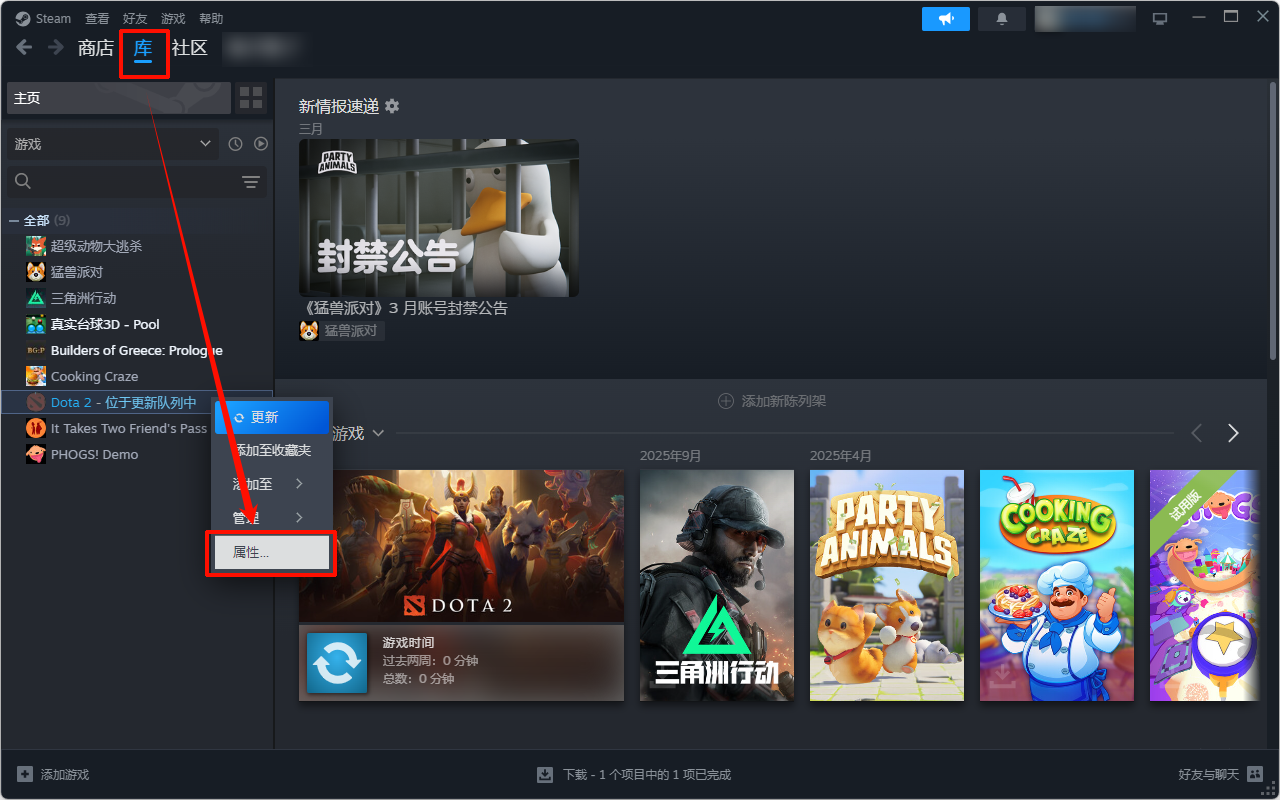Click Cooking Craze list icon
Image resolution: width=1280 pixels, height=800 pixels.
[x=36, y=376]
